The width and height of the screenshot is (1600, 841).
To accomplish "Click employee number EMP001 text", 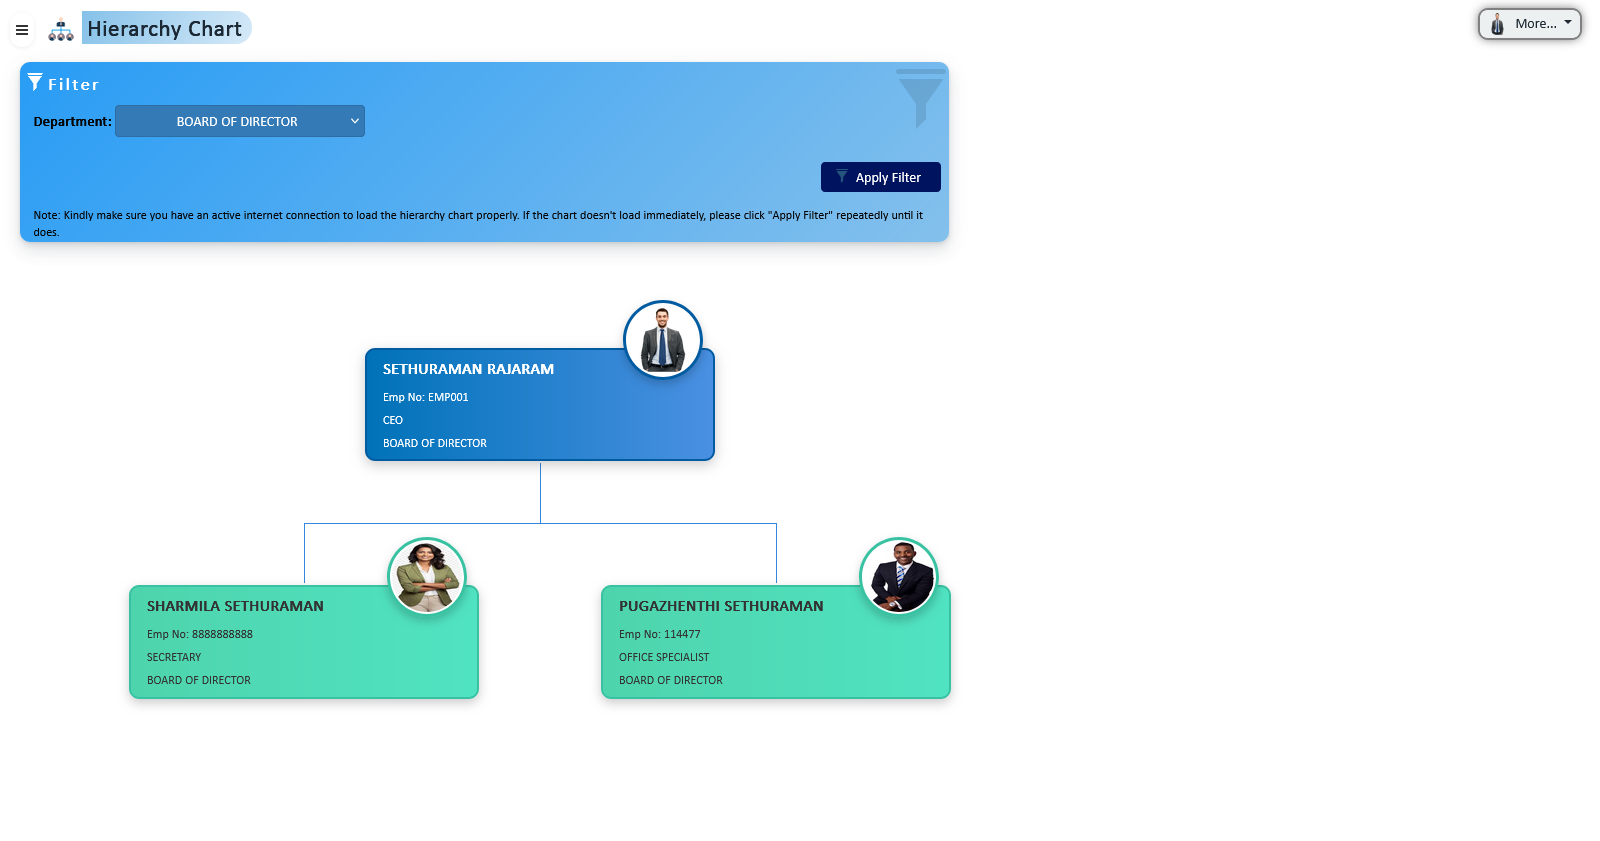I will tap(426, 397).
